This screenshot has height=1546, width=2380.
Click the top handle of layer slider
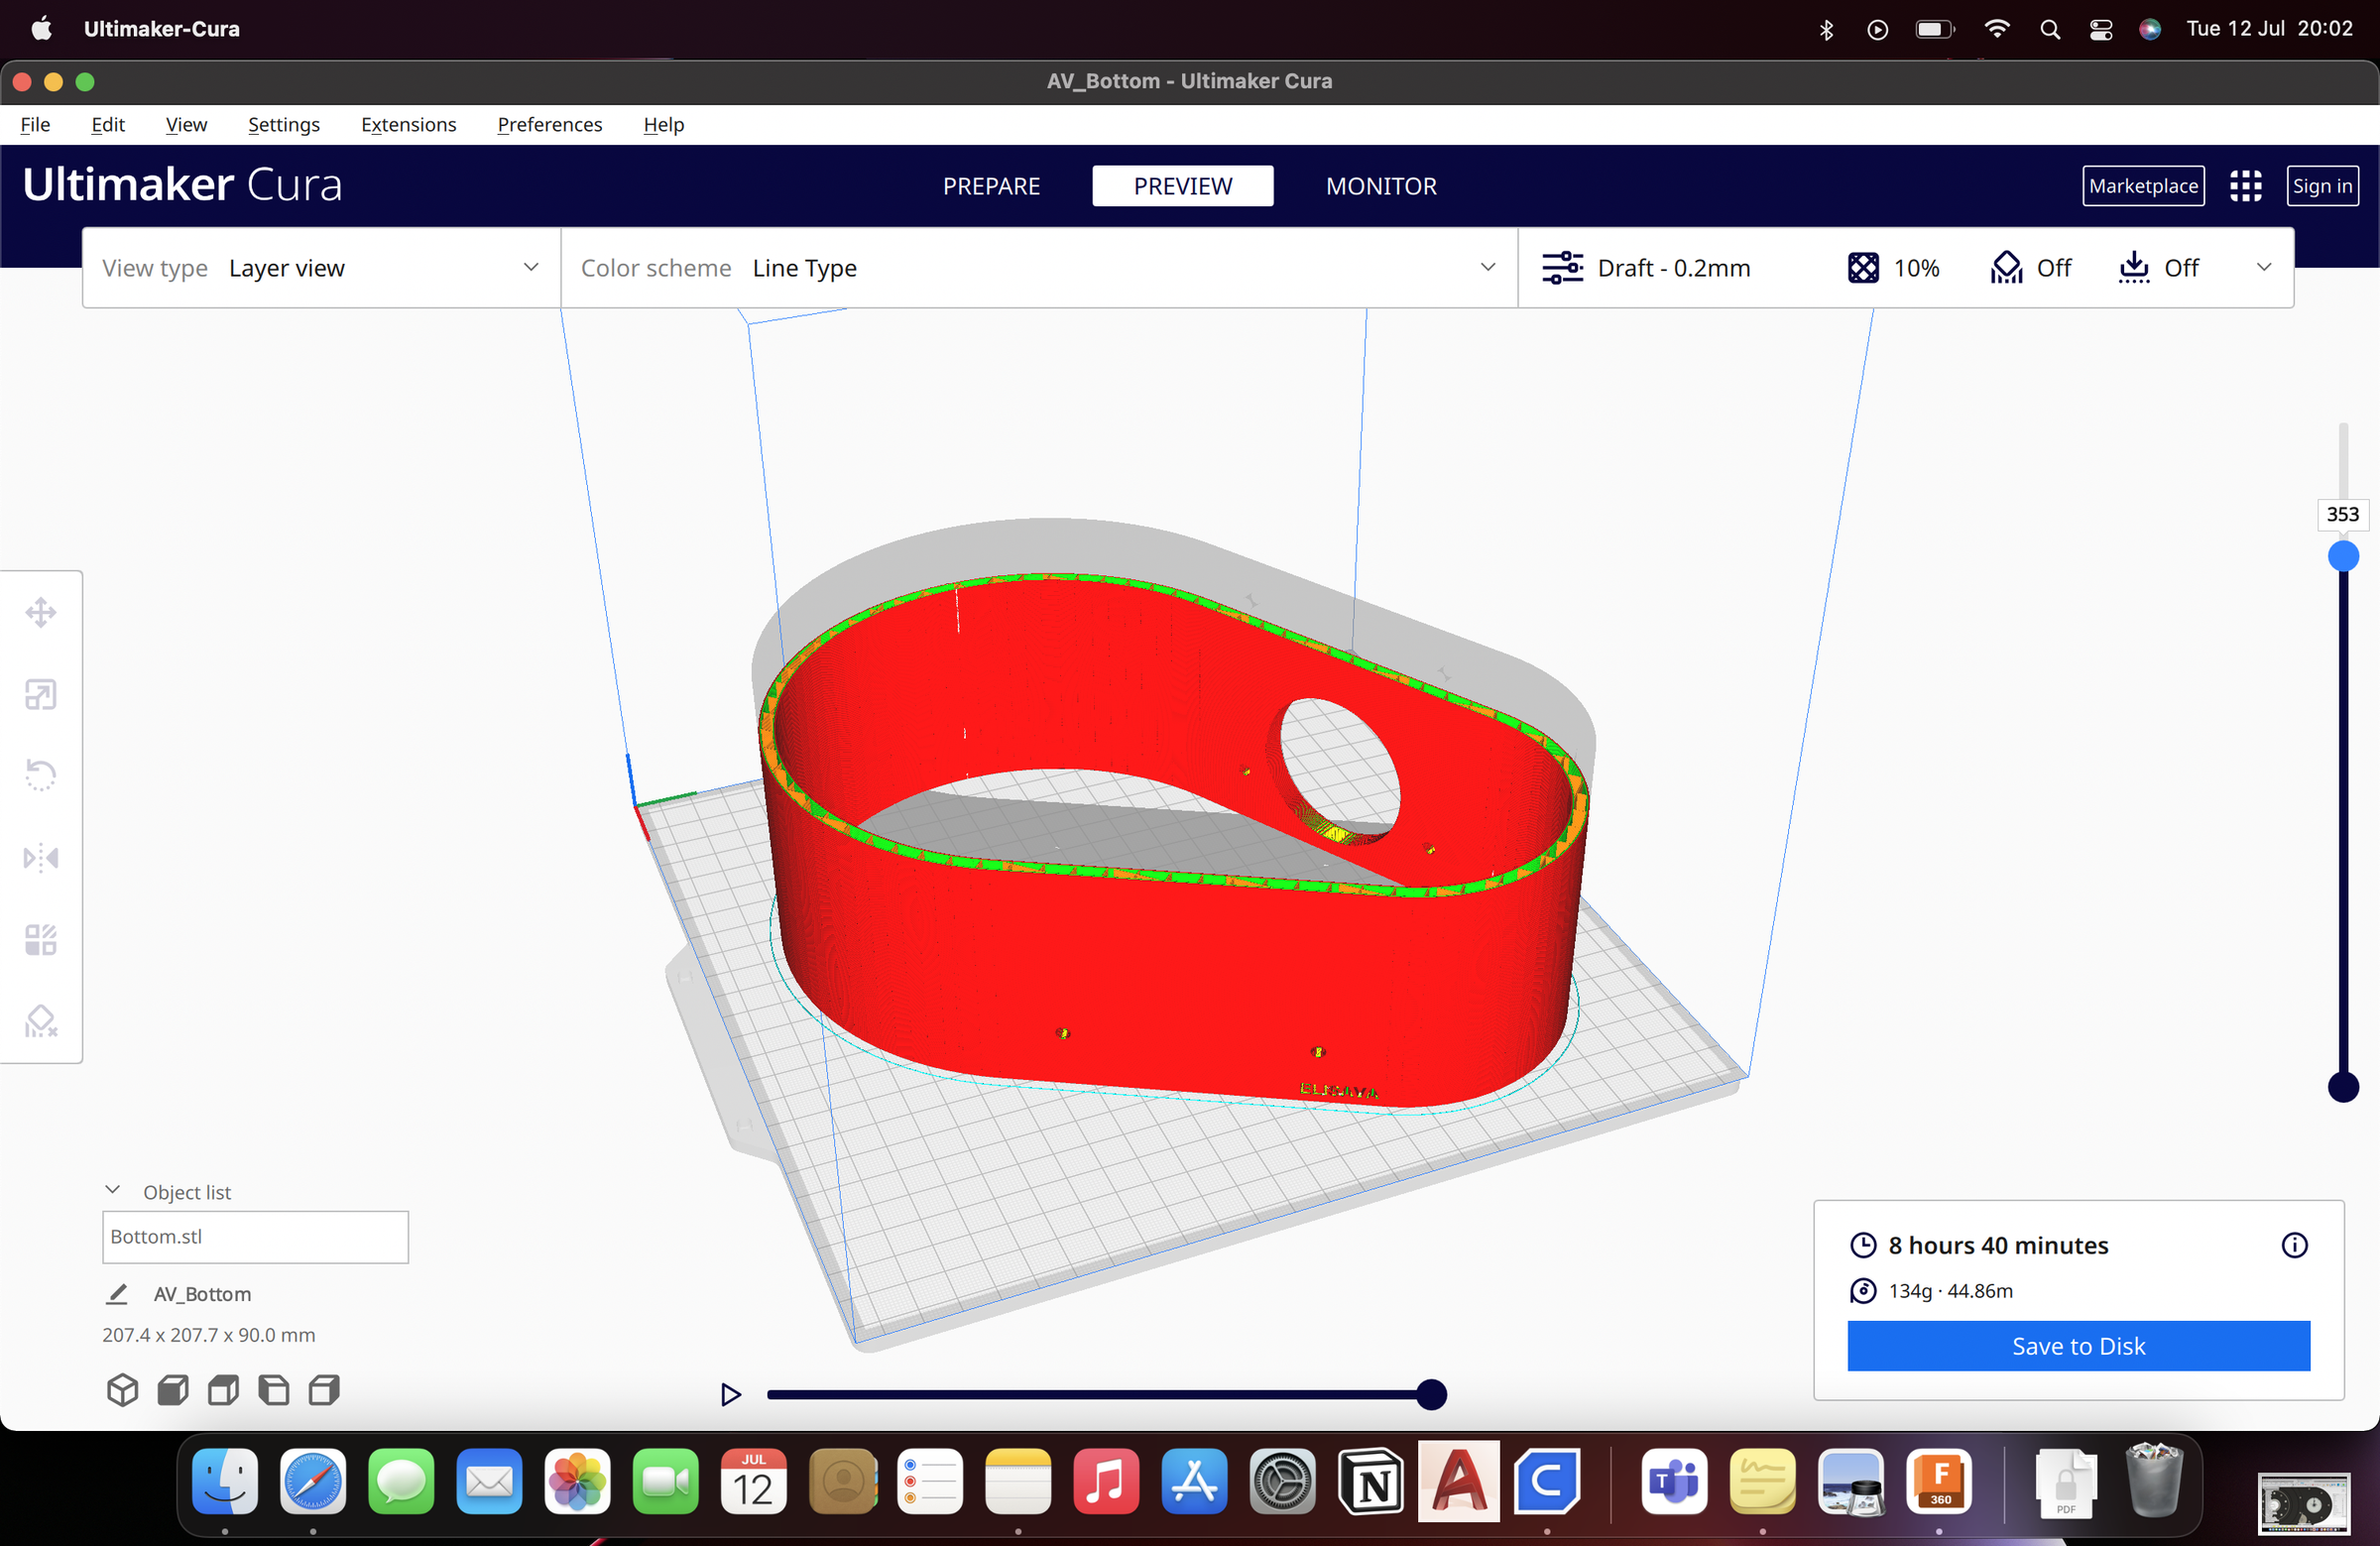(x=2343, y=556)
